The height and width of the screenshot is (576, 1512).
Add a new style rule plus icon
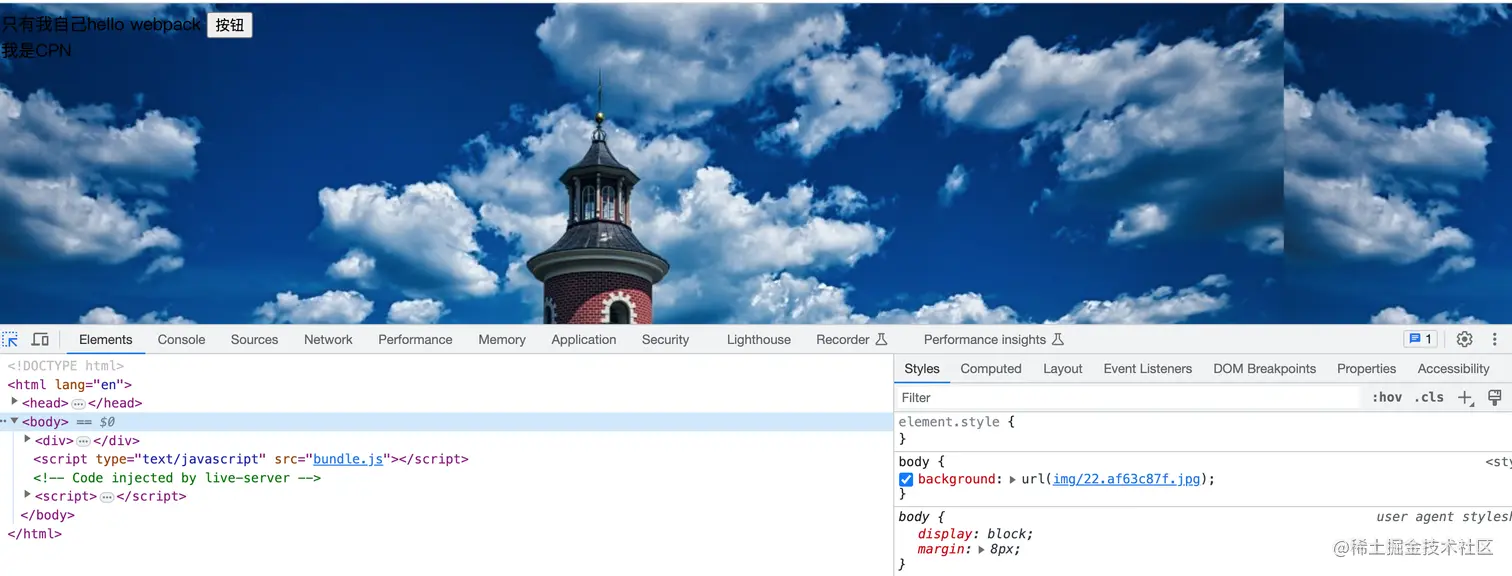click(1466, 398)
